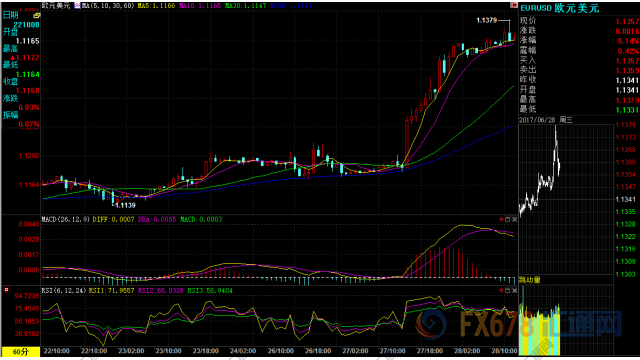This screenshot has height=360, width=640.
Task: Maximize the MACD panel with its square icon
Action: [x=508, y=220]
